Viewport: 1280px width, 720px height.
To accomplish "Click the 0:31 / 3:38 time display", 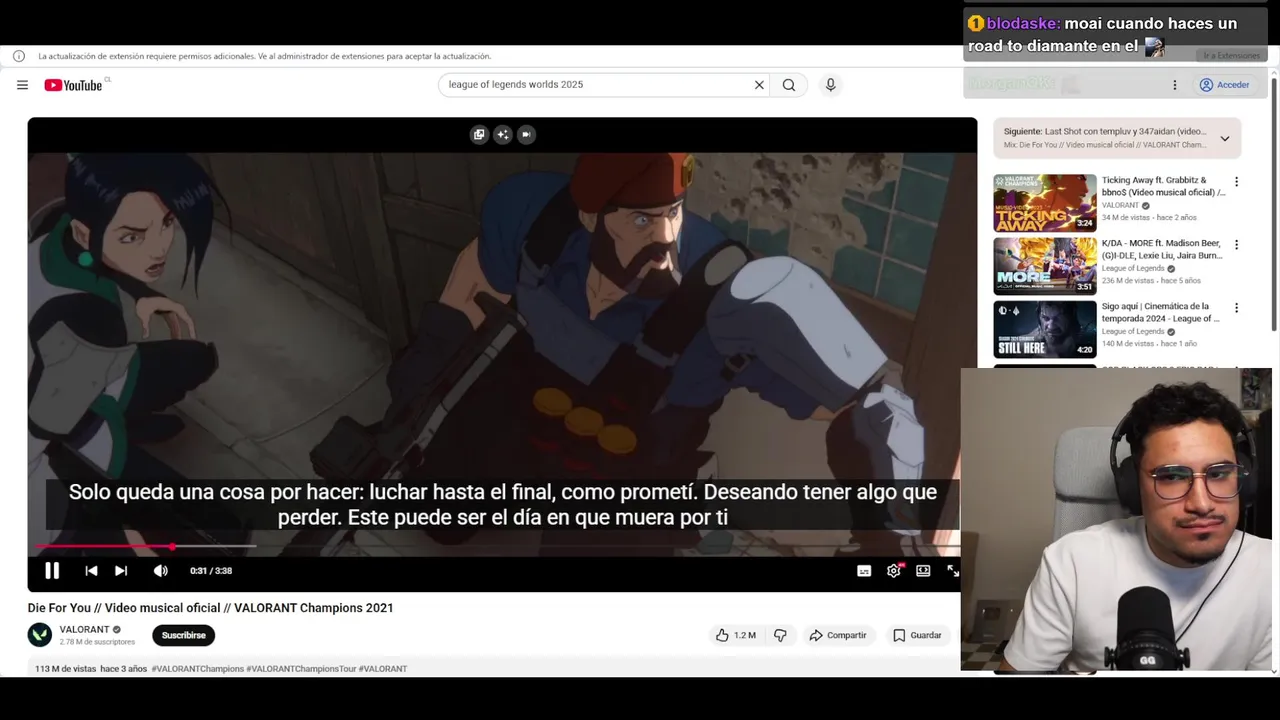I will pyautogui.click(x=211, y=571).
